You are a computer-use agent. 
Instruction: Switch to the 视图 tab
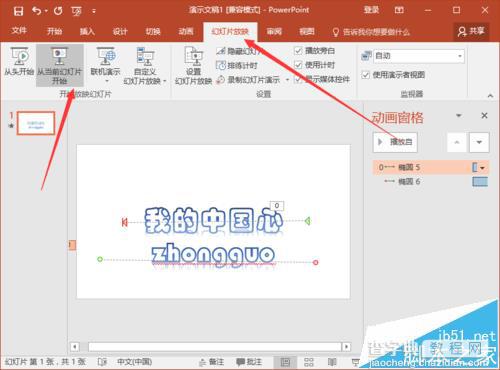pos(307,31)
